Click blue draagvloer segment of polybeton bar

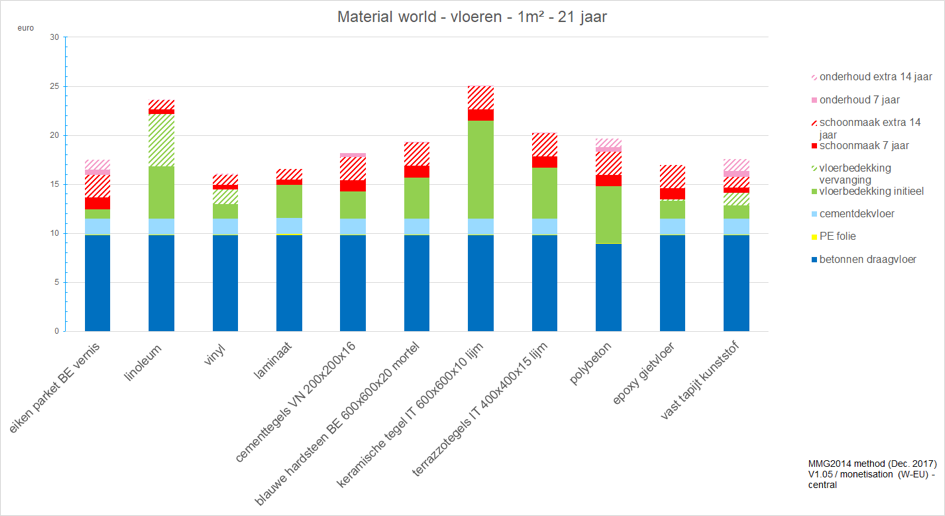[x=609, y=288]
